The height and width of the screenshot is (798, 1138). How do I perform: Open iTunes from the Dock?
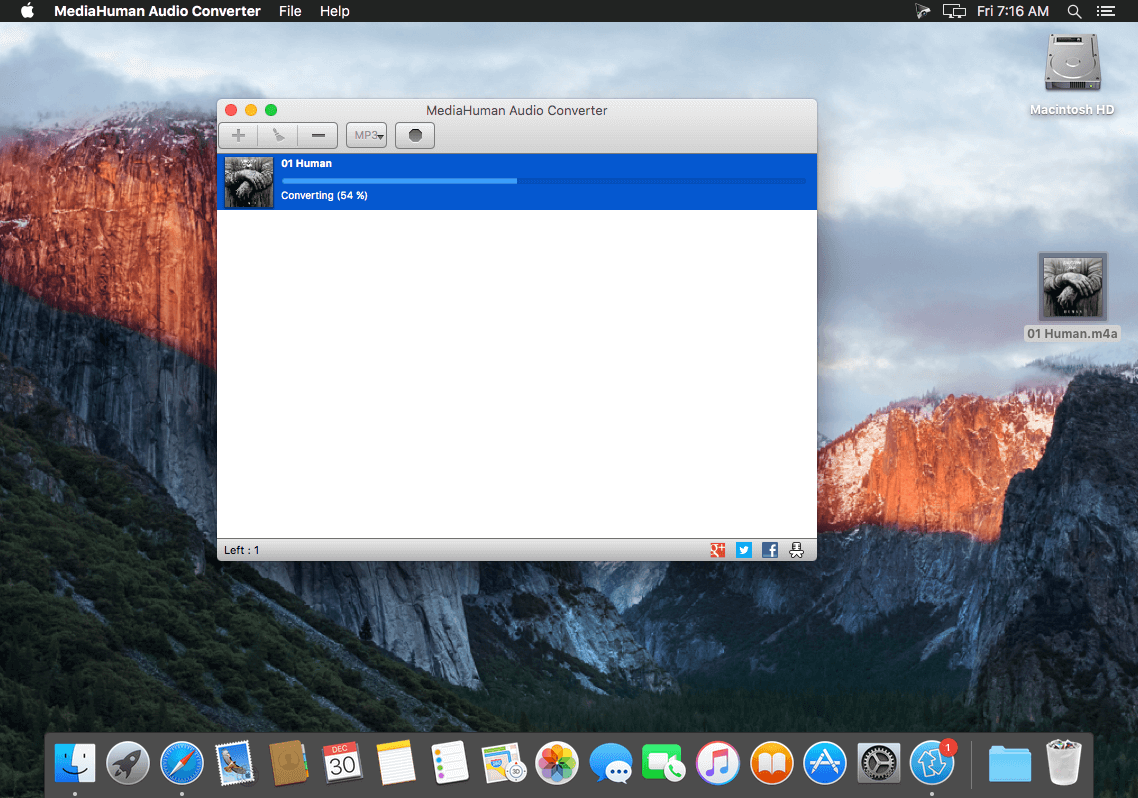[717, 763]
